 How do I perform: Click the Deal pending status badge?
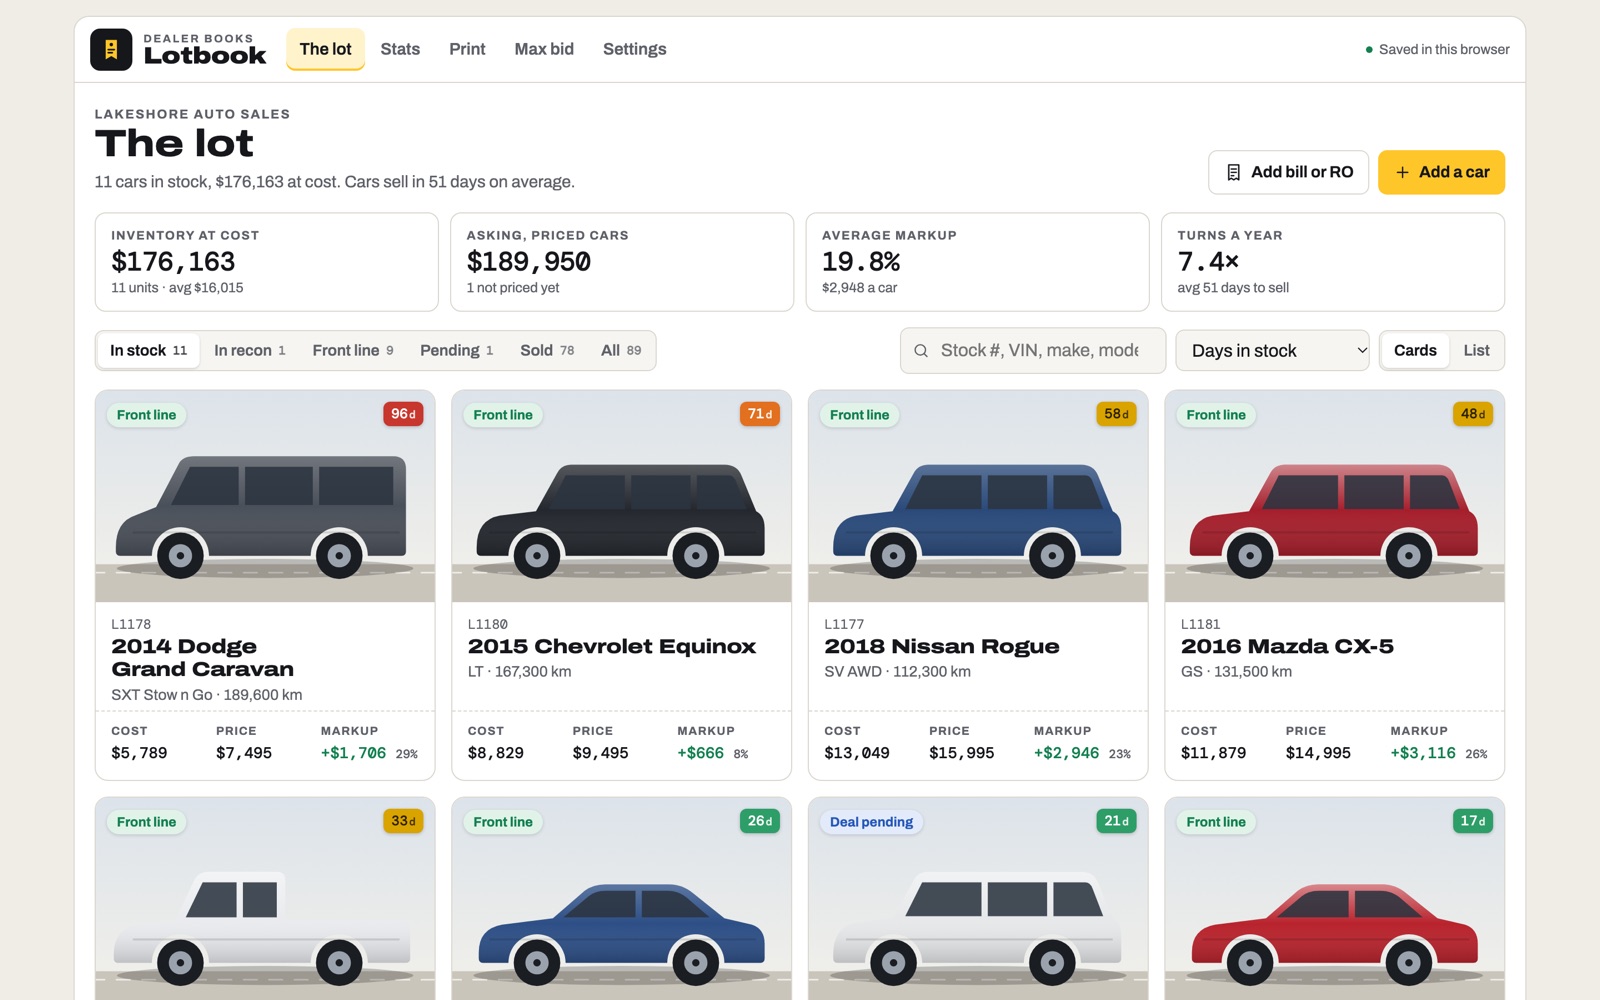coord(871,822)
